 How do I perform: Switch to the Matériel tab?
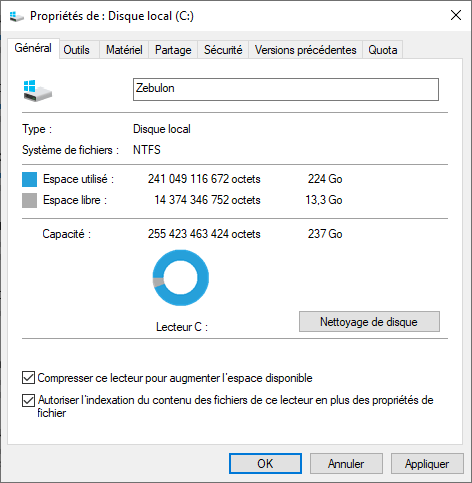click(124, 50)
